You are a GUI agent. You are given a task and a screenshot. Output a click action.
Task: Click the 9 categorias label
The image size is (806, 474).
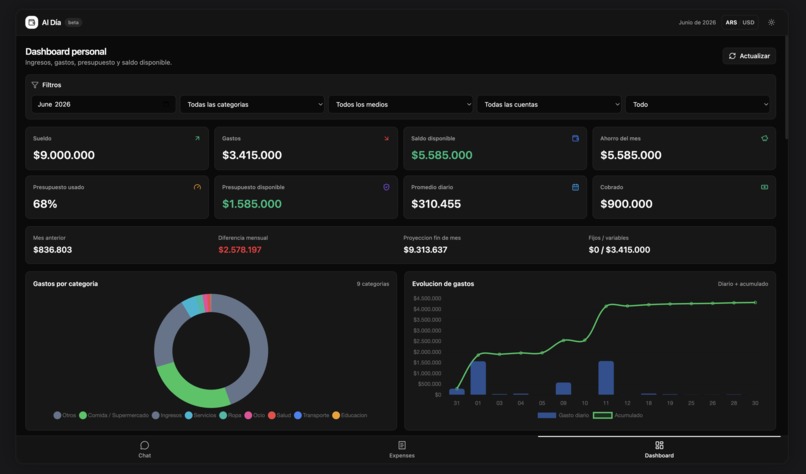click(373, 284)
